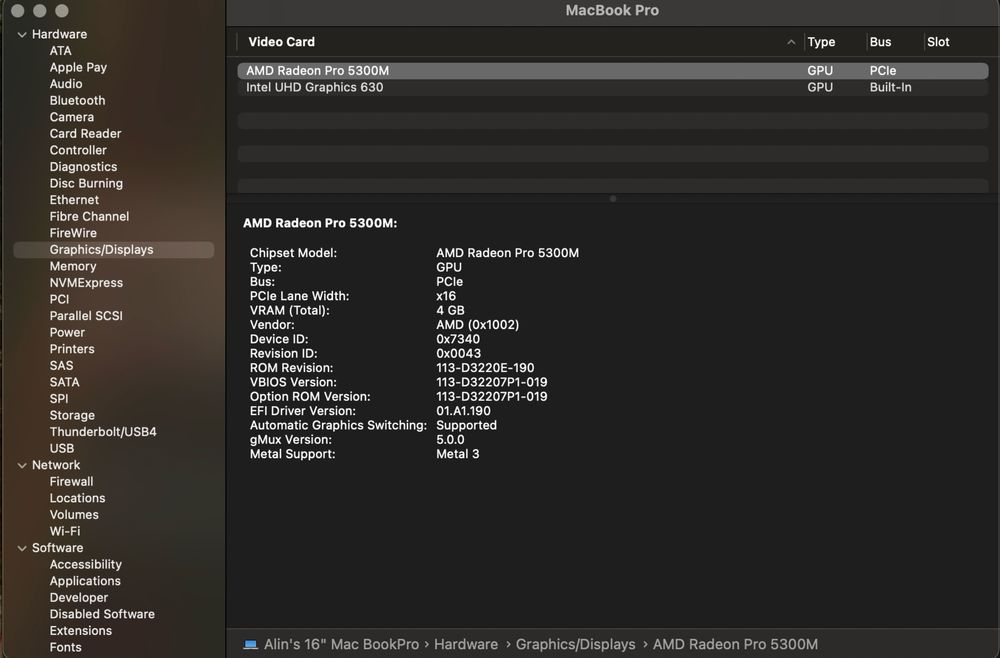Select Developer under Software
The image size is (1000, 658).
point(78,598)
